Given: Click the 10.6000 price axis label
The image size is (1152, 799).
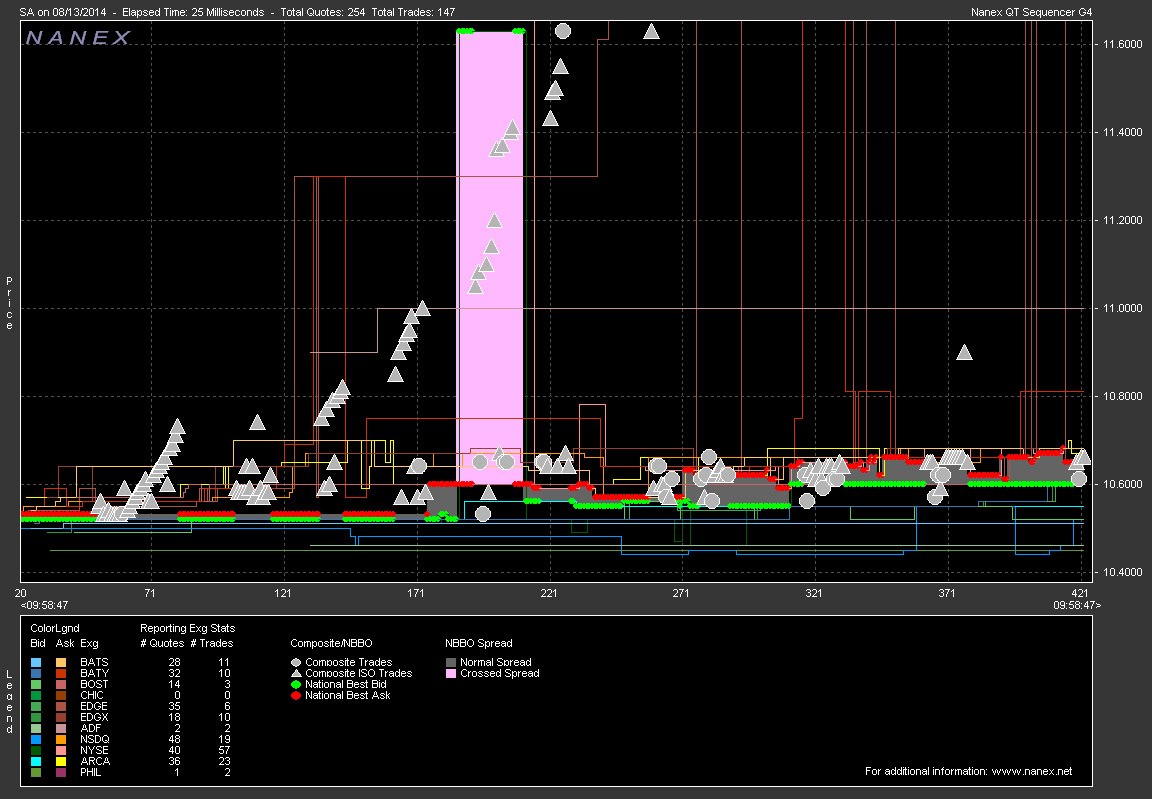Looking at the screenshot, I should pos(1123,485).
